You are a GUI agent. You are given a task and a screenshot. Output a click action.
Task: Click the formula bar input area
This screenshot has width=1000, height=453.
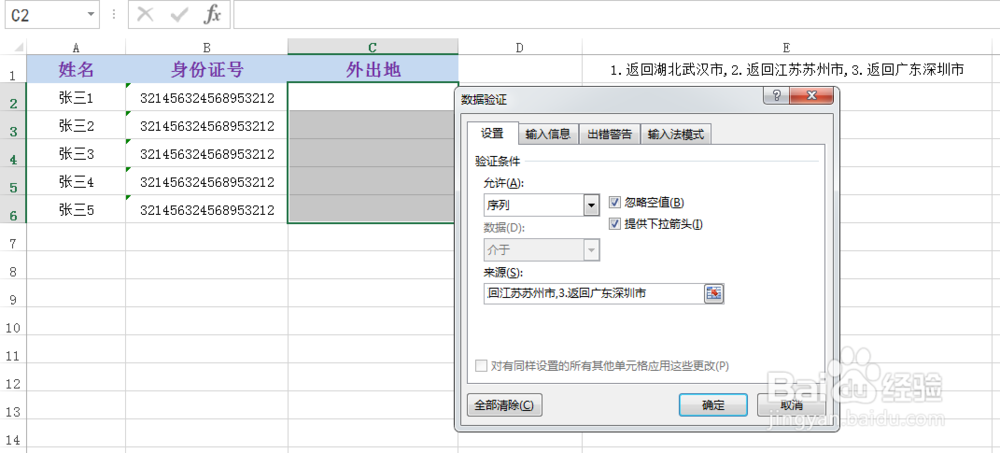tap(616, 15)
